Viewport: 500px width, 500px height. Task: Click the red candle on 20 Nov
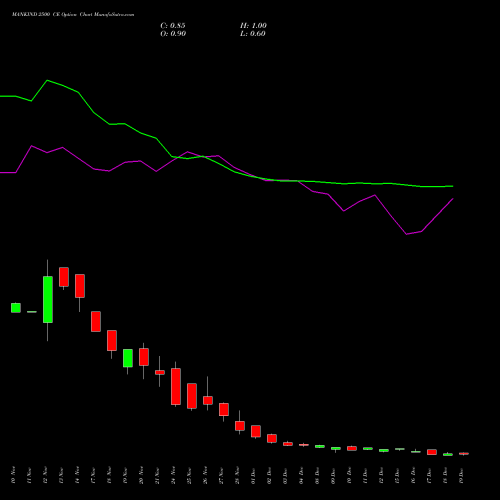click(144, 357)
